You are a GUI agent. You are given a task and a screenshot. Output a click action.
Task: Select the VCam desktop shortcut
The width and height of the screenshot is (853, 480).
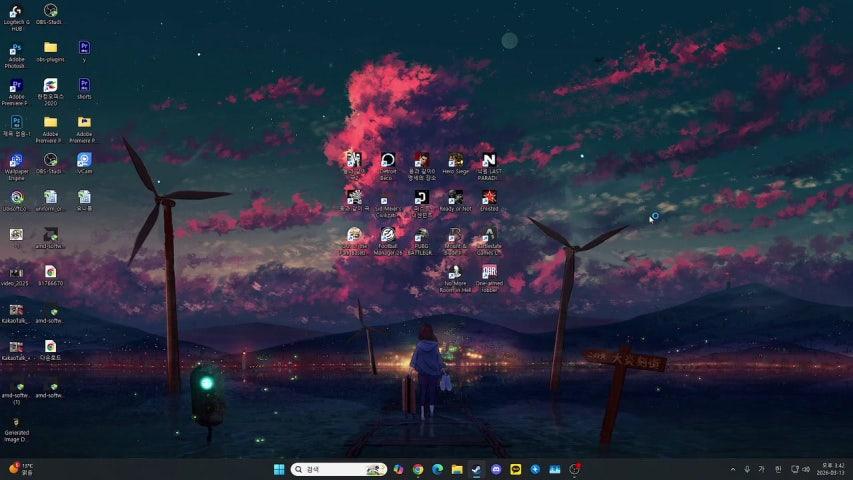pos(84,161)
